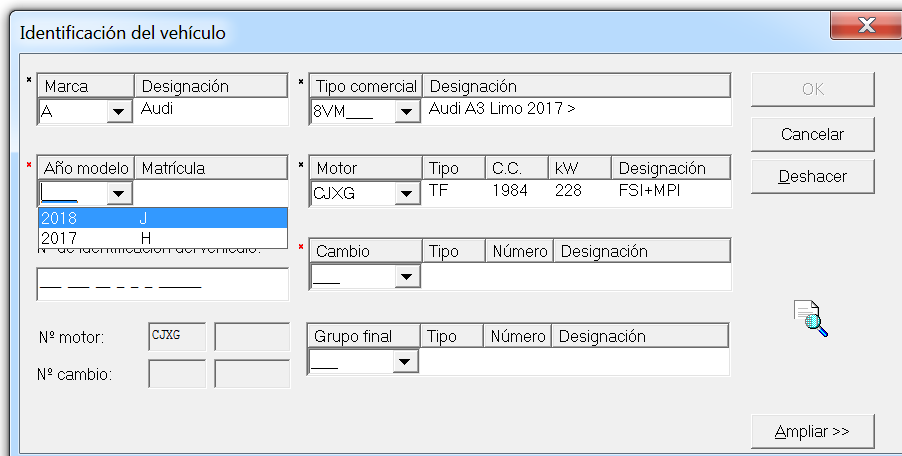Click the Matrícula column header
This screenshot has height=456, width=902.
point(211,168)
